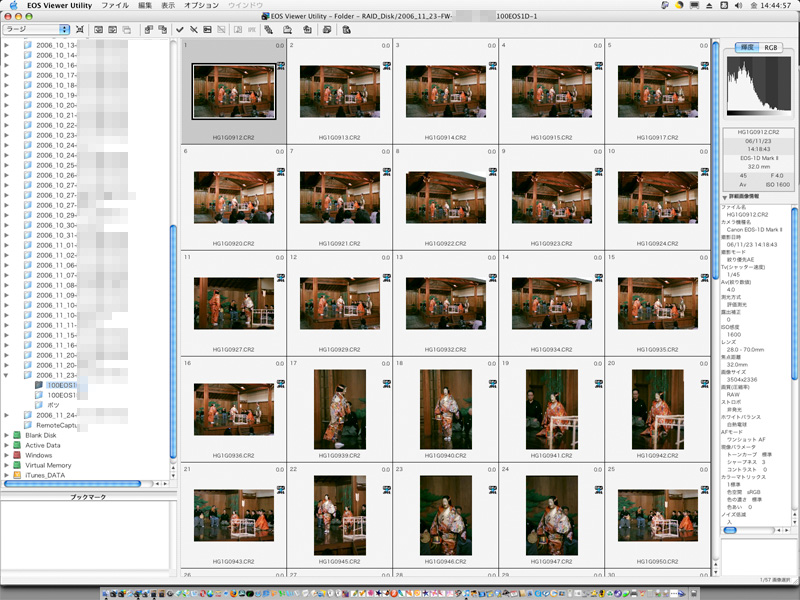This screenshot has height=600, width=800.
Task: Click the eject icon in the menu bar
Action: (x=709, y=5)
